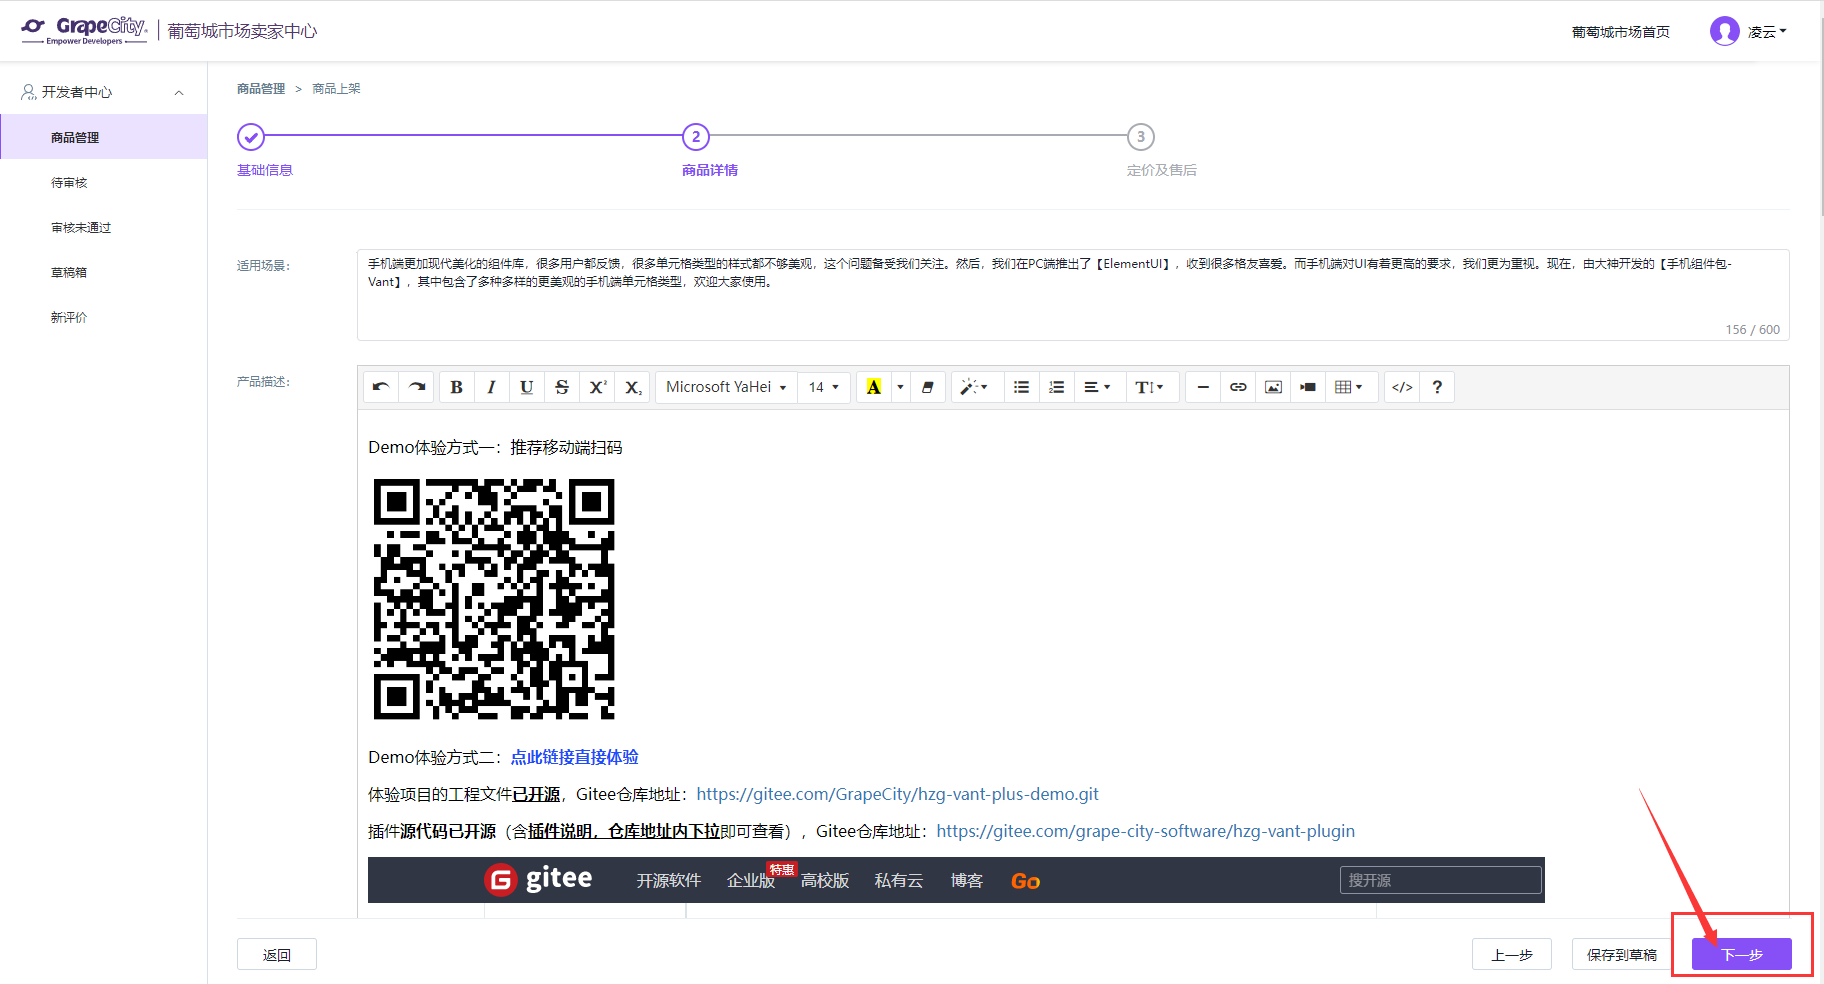Click the gitee banner image

click(x=956, y=880)
